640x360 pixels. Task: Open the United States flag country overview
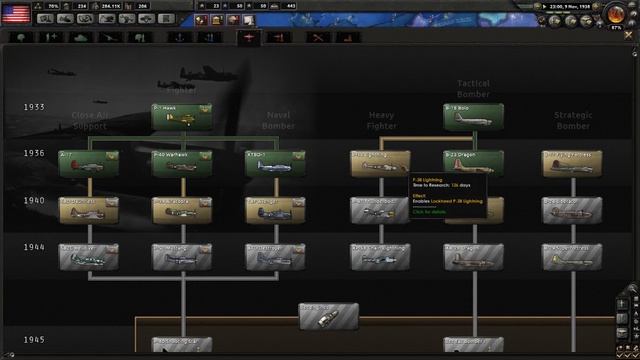(16, 13)
